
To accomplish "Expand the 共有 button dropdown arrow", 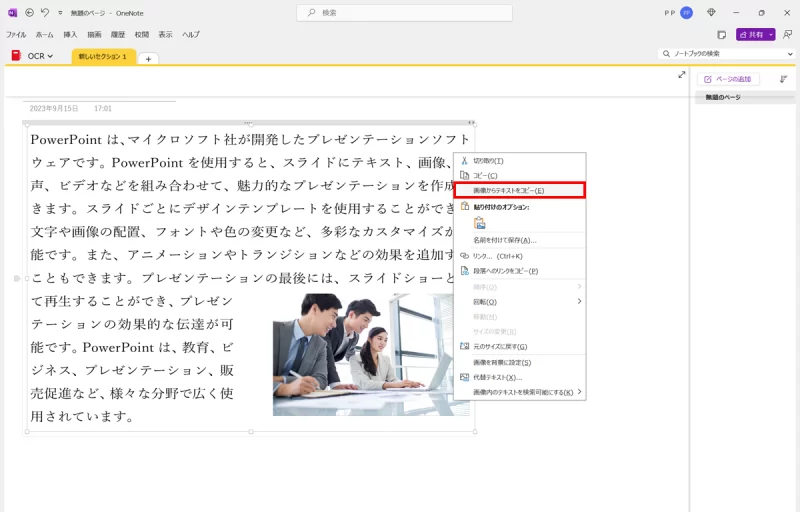I will 771,35.
